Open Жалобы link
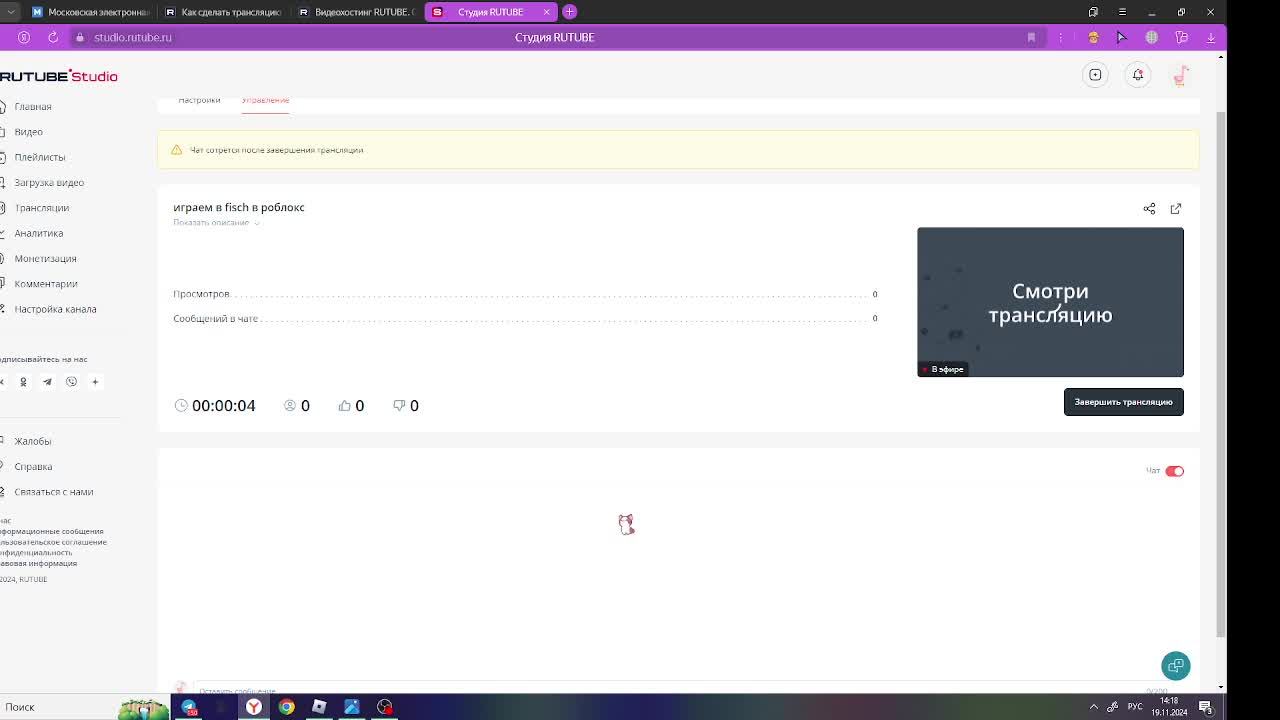 32,441
